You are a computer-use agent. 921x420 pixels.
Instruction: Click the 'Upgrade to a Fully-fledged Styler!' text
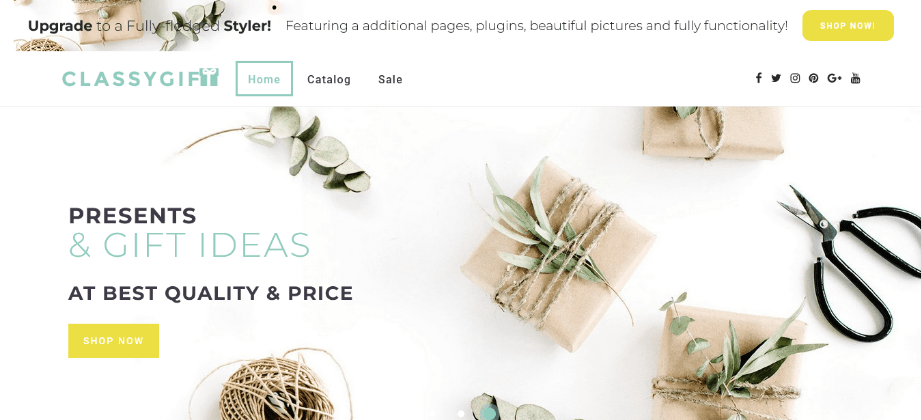150,26
